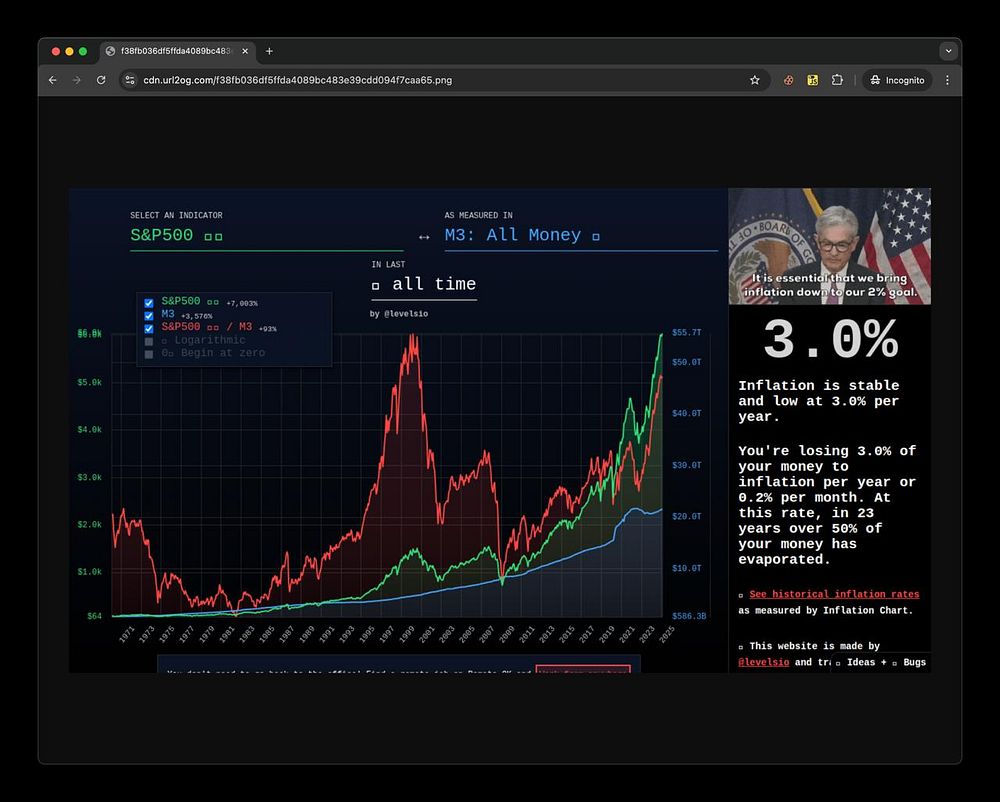Click the red-outlined button in bottom banner
The image size is (1000, 802).
pos(583,669)
